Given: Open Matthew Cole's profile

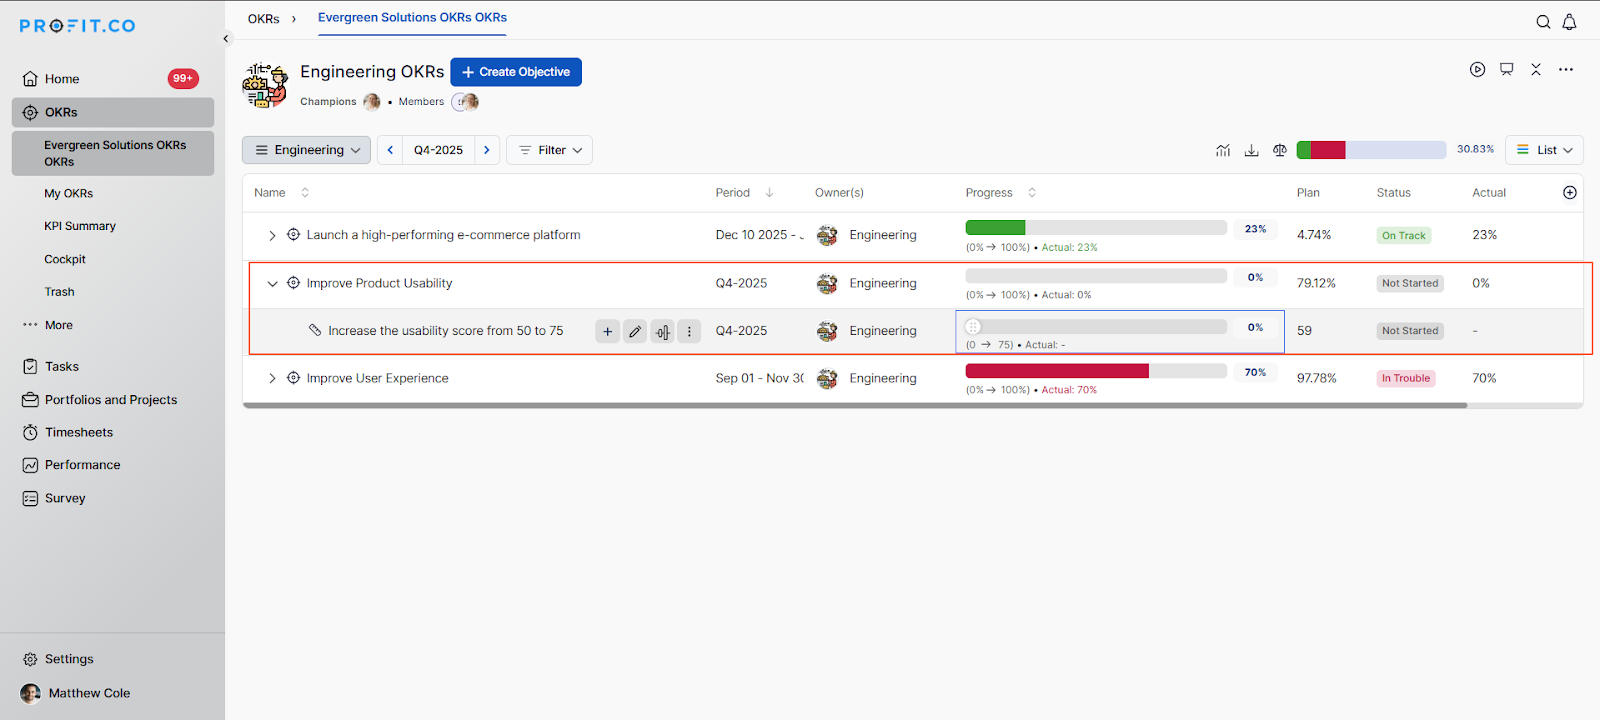Looking at the screenshot, I should 76,693.
